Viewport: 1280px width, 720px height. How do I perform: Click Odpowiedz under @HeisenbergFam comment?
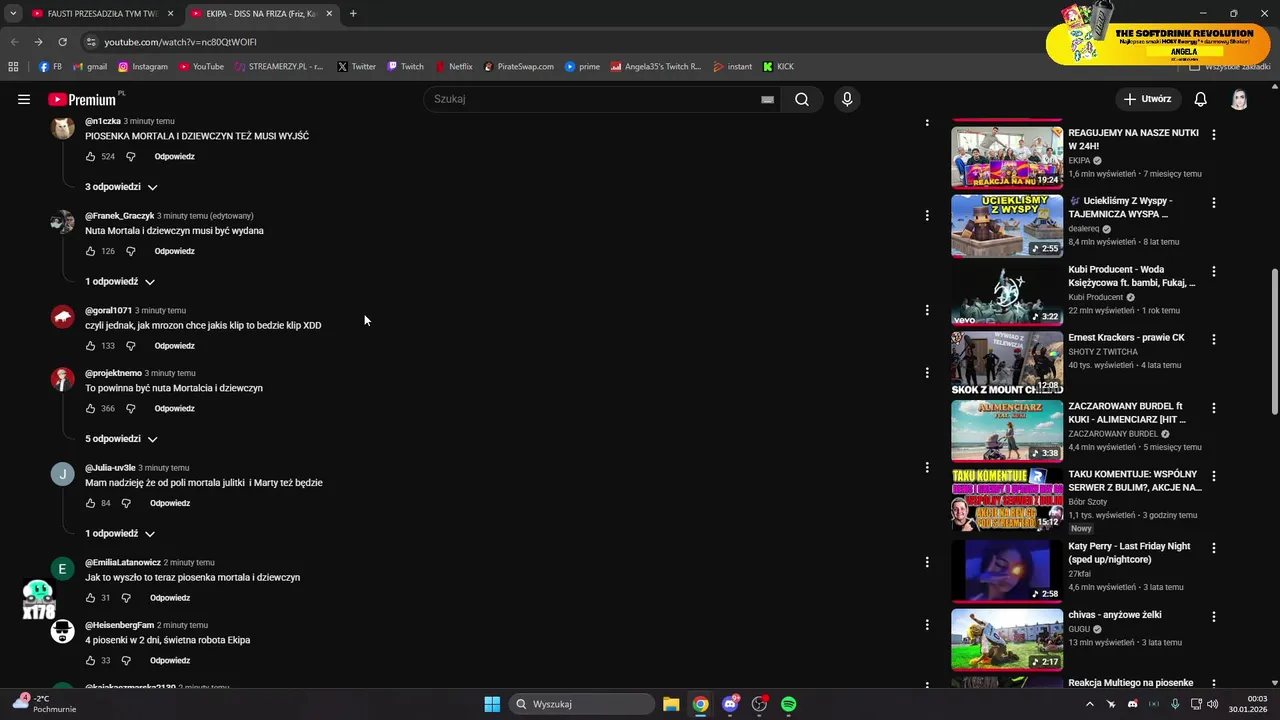170,661
